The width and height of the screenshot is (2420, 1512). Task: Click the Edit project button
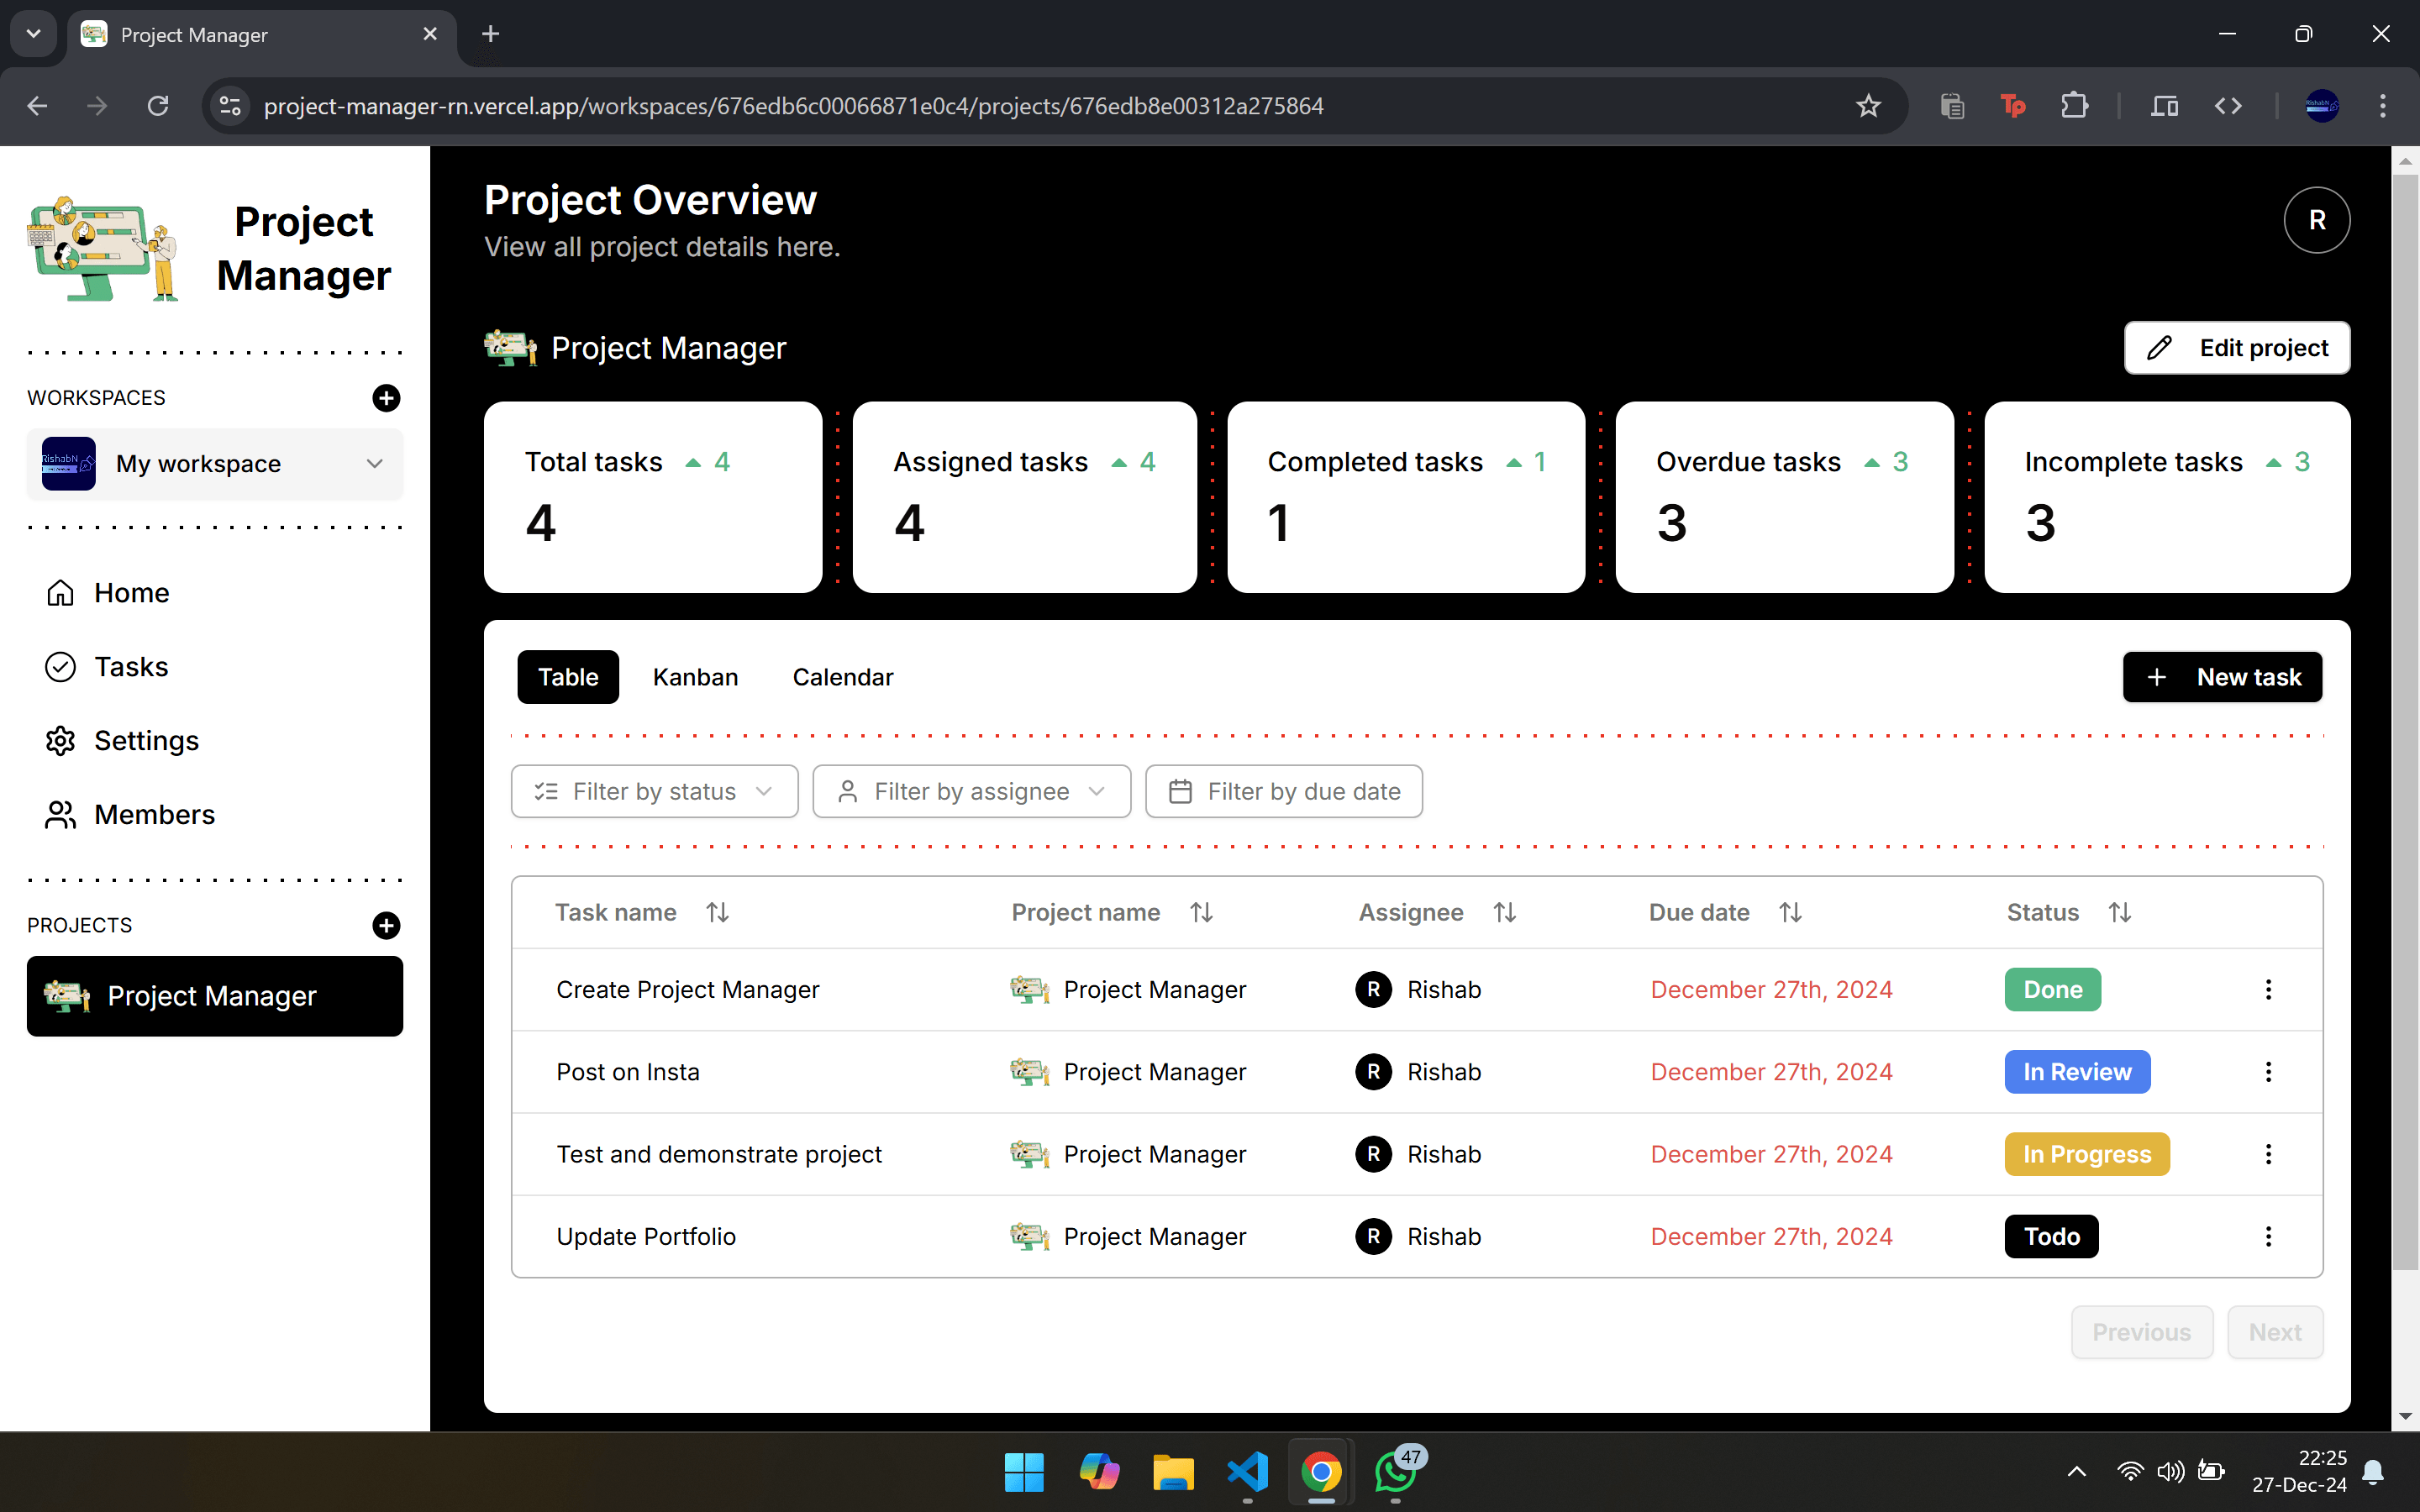pyautogui.click(x=2236, y=348)
